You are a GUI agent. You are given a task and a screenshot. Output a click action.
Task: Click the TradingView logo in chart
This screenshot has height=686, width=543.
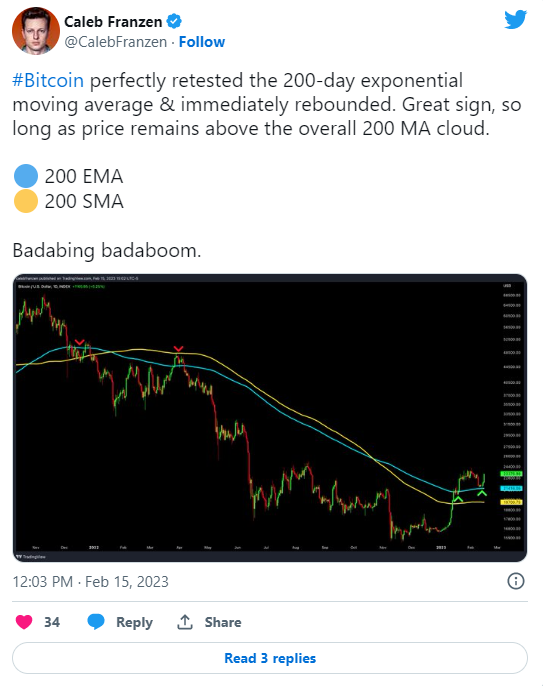(x=31, y=556)
